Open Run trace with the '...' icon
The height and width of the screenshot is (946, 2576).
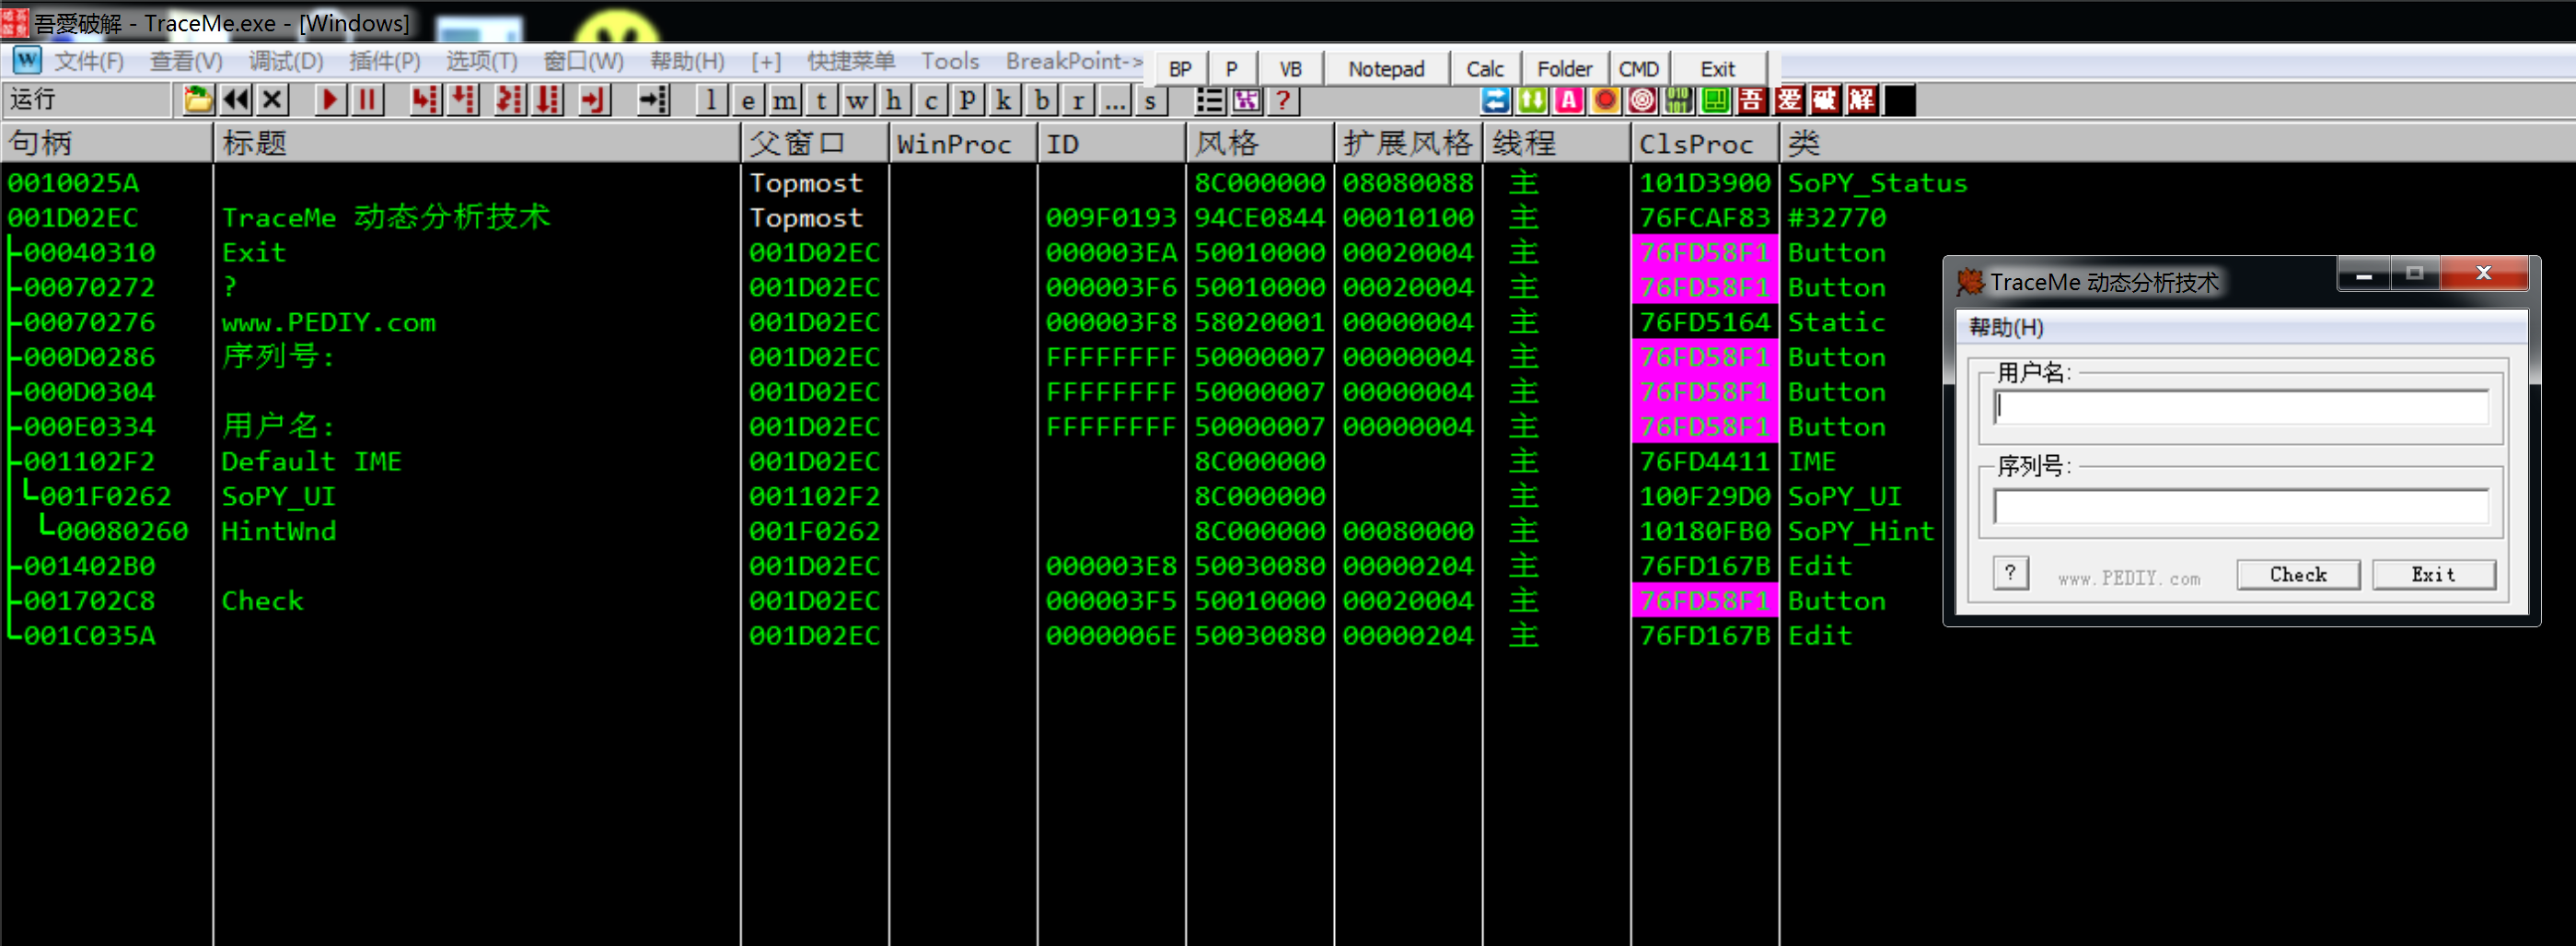[x=1115, y=100]
